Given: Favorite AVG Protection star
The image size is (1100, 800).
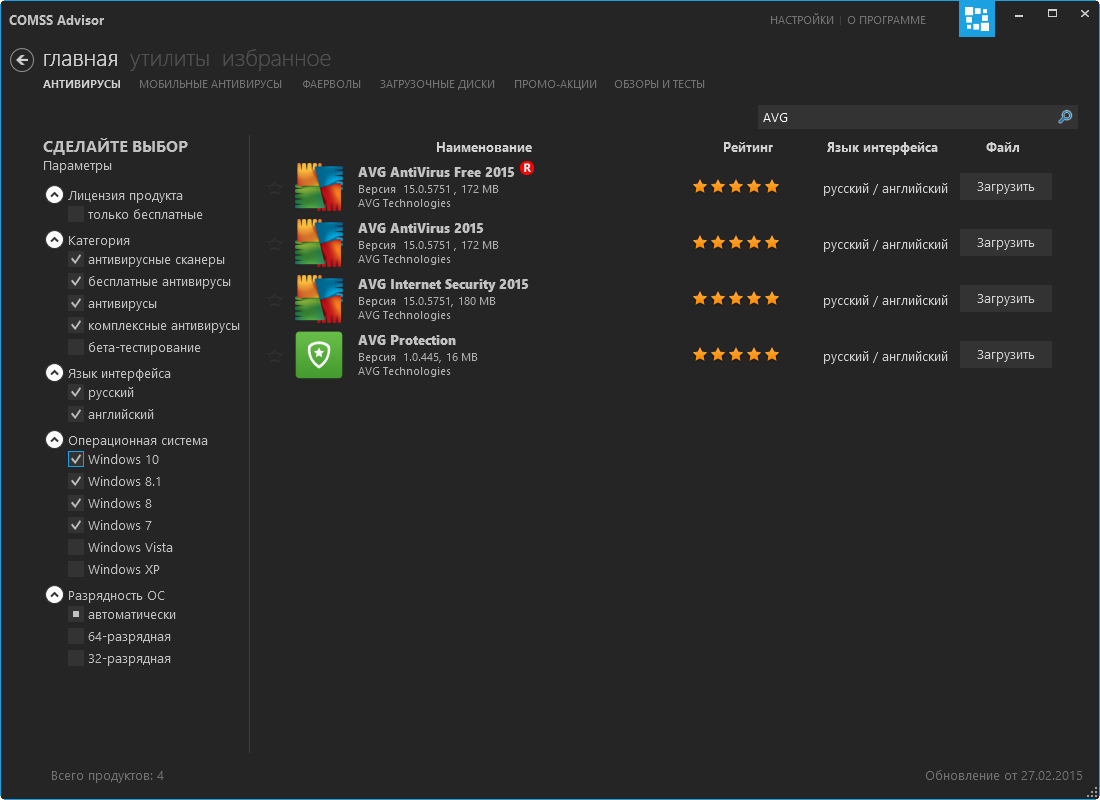Looking at the screenshot, I should (275, 356).
